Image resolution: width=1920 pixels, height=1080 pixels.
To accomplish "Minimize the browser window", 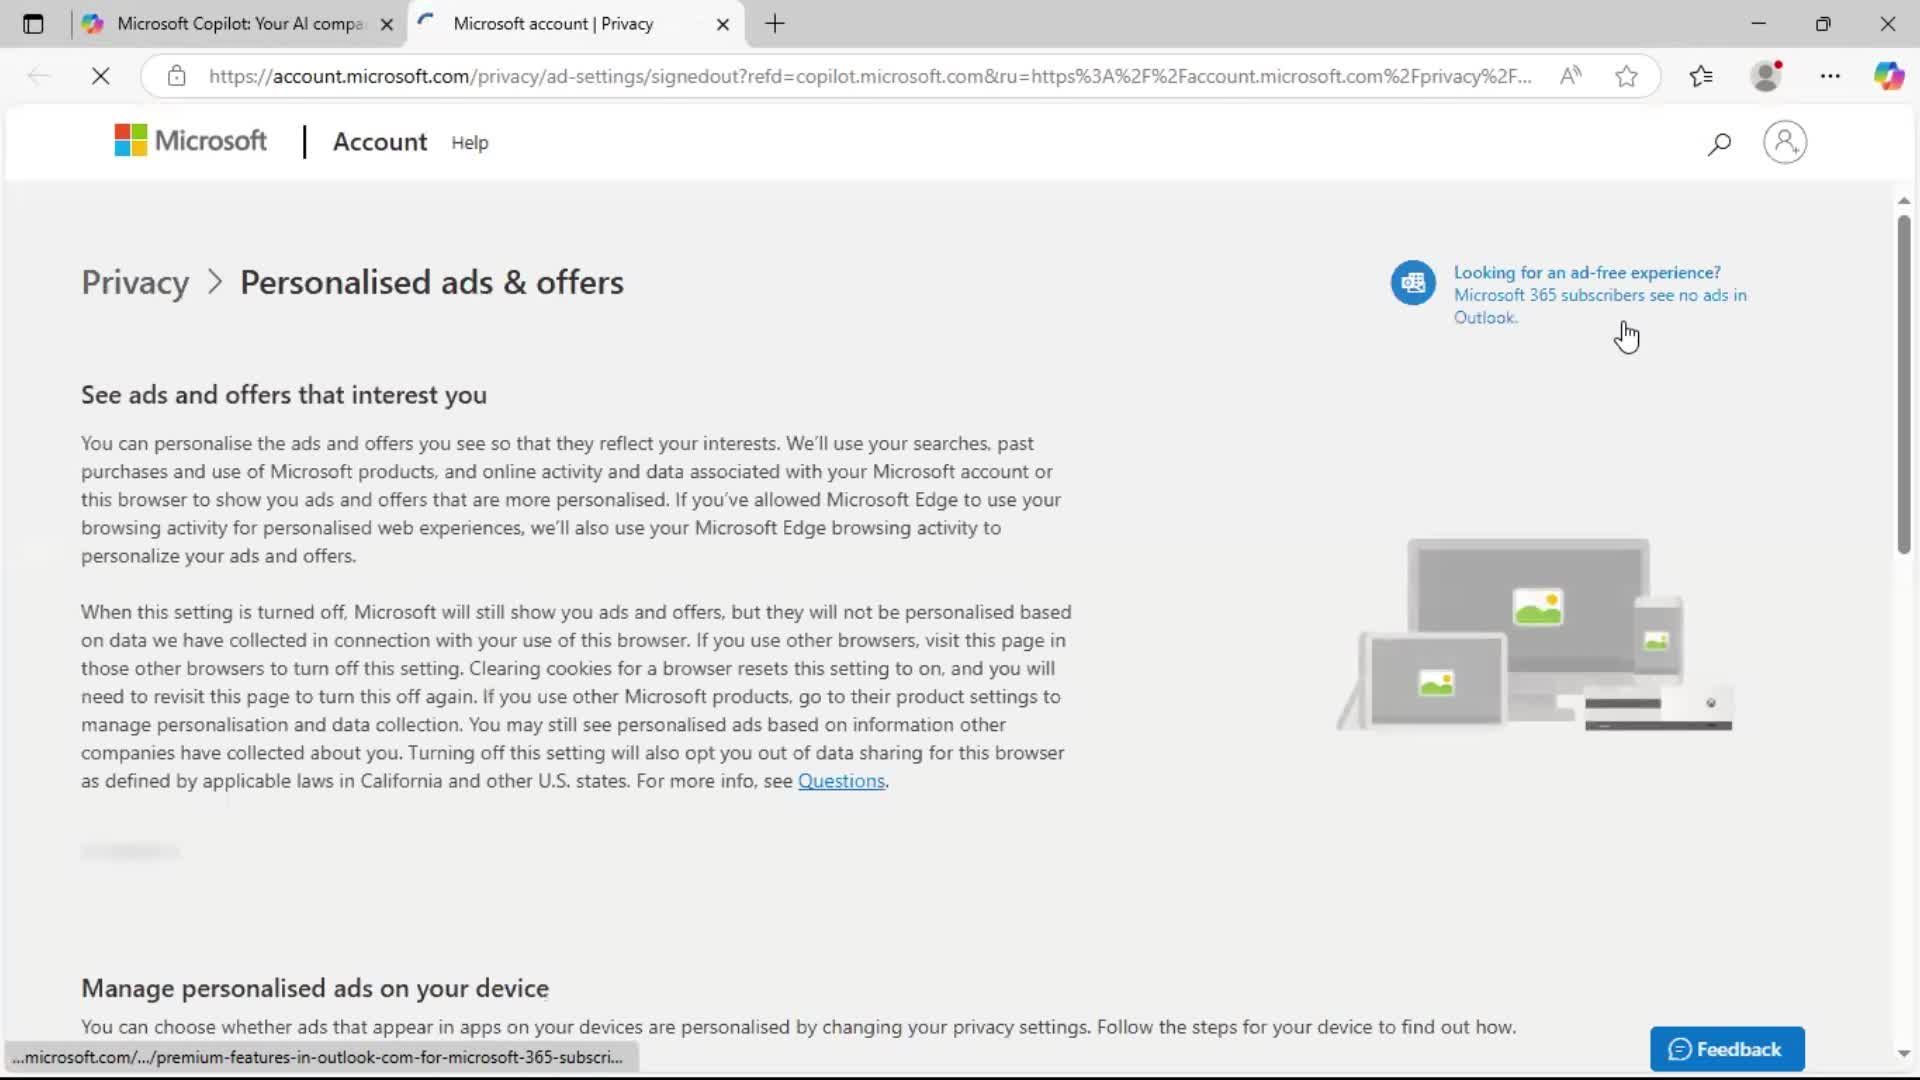I will (1759, 24).
